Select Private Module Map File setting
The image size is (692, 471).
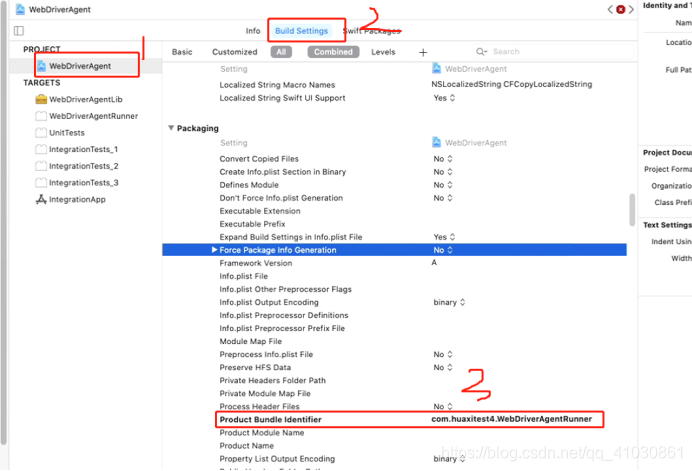(265, 393)
